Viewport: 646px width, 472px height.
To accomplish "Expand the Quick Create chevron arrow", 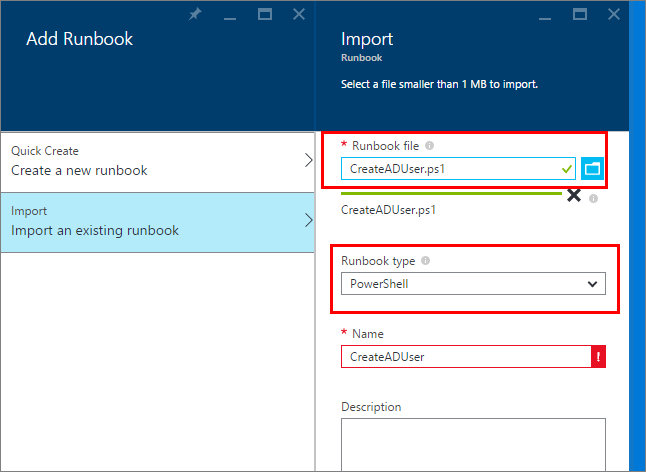I will [x=309, y=160].
